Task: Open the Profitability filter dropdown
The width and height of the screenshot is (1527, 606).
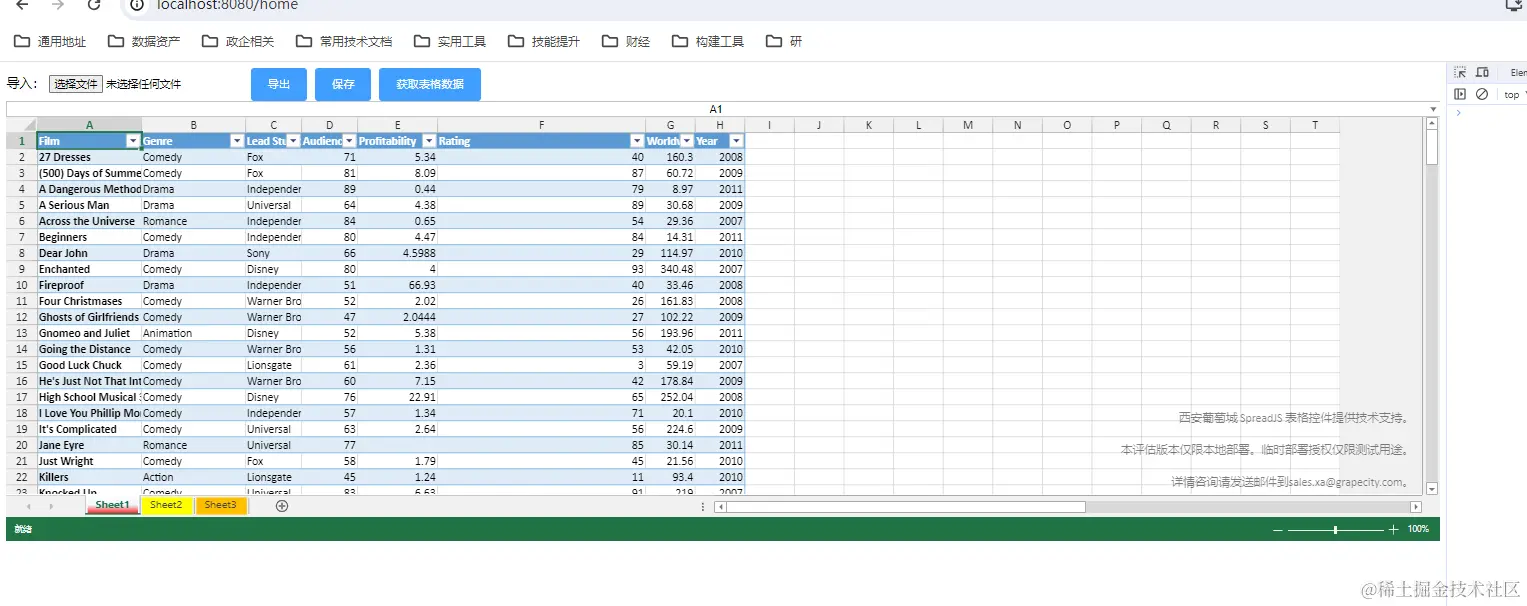Action: (429, 141)
